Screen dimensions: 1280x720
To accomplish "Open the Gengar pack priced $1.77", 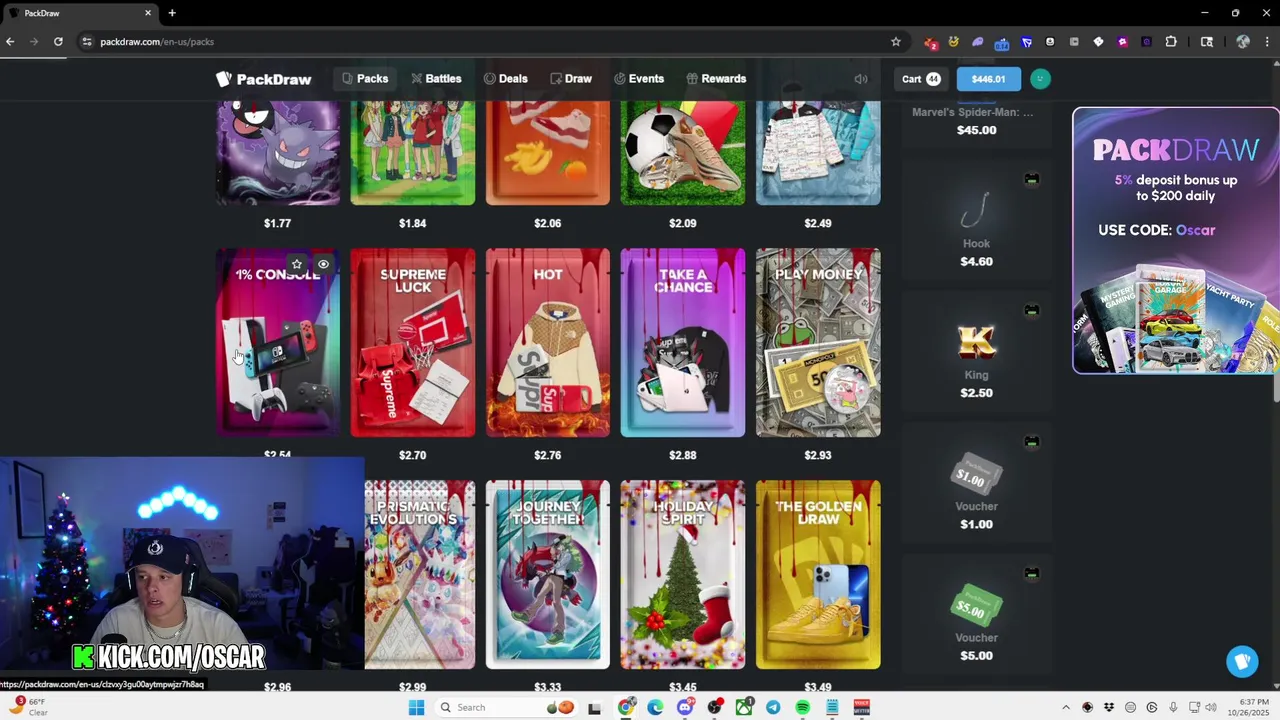I will (278, 152).
